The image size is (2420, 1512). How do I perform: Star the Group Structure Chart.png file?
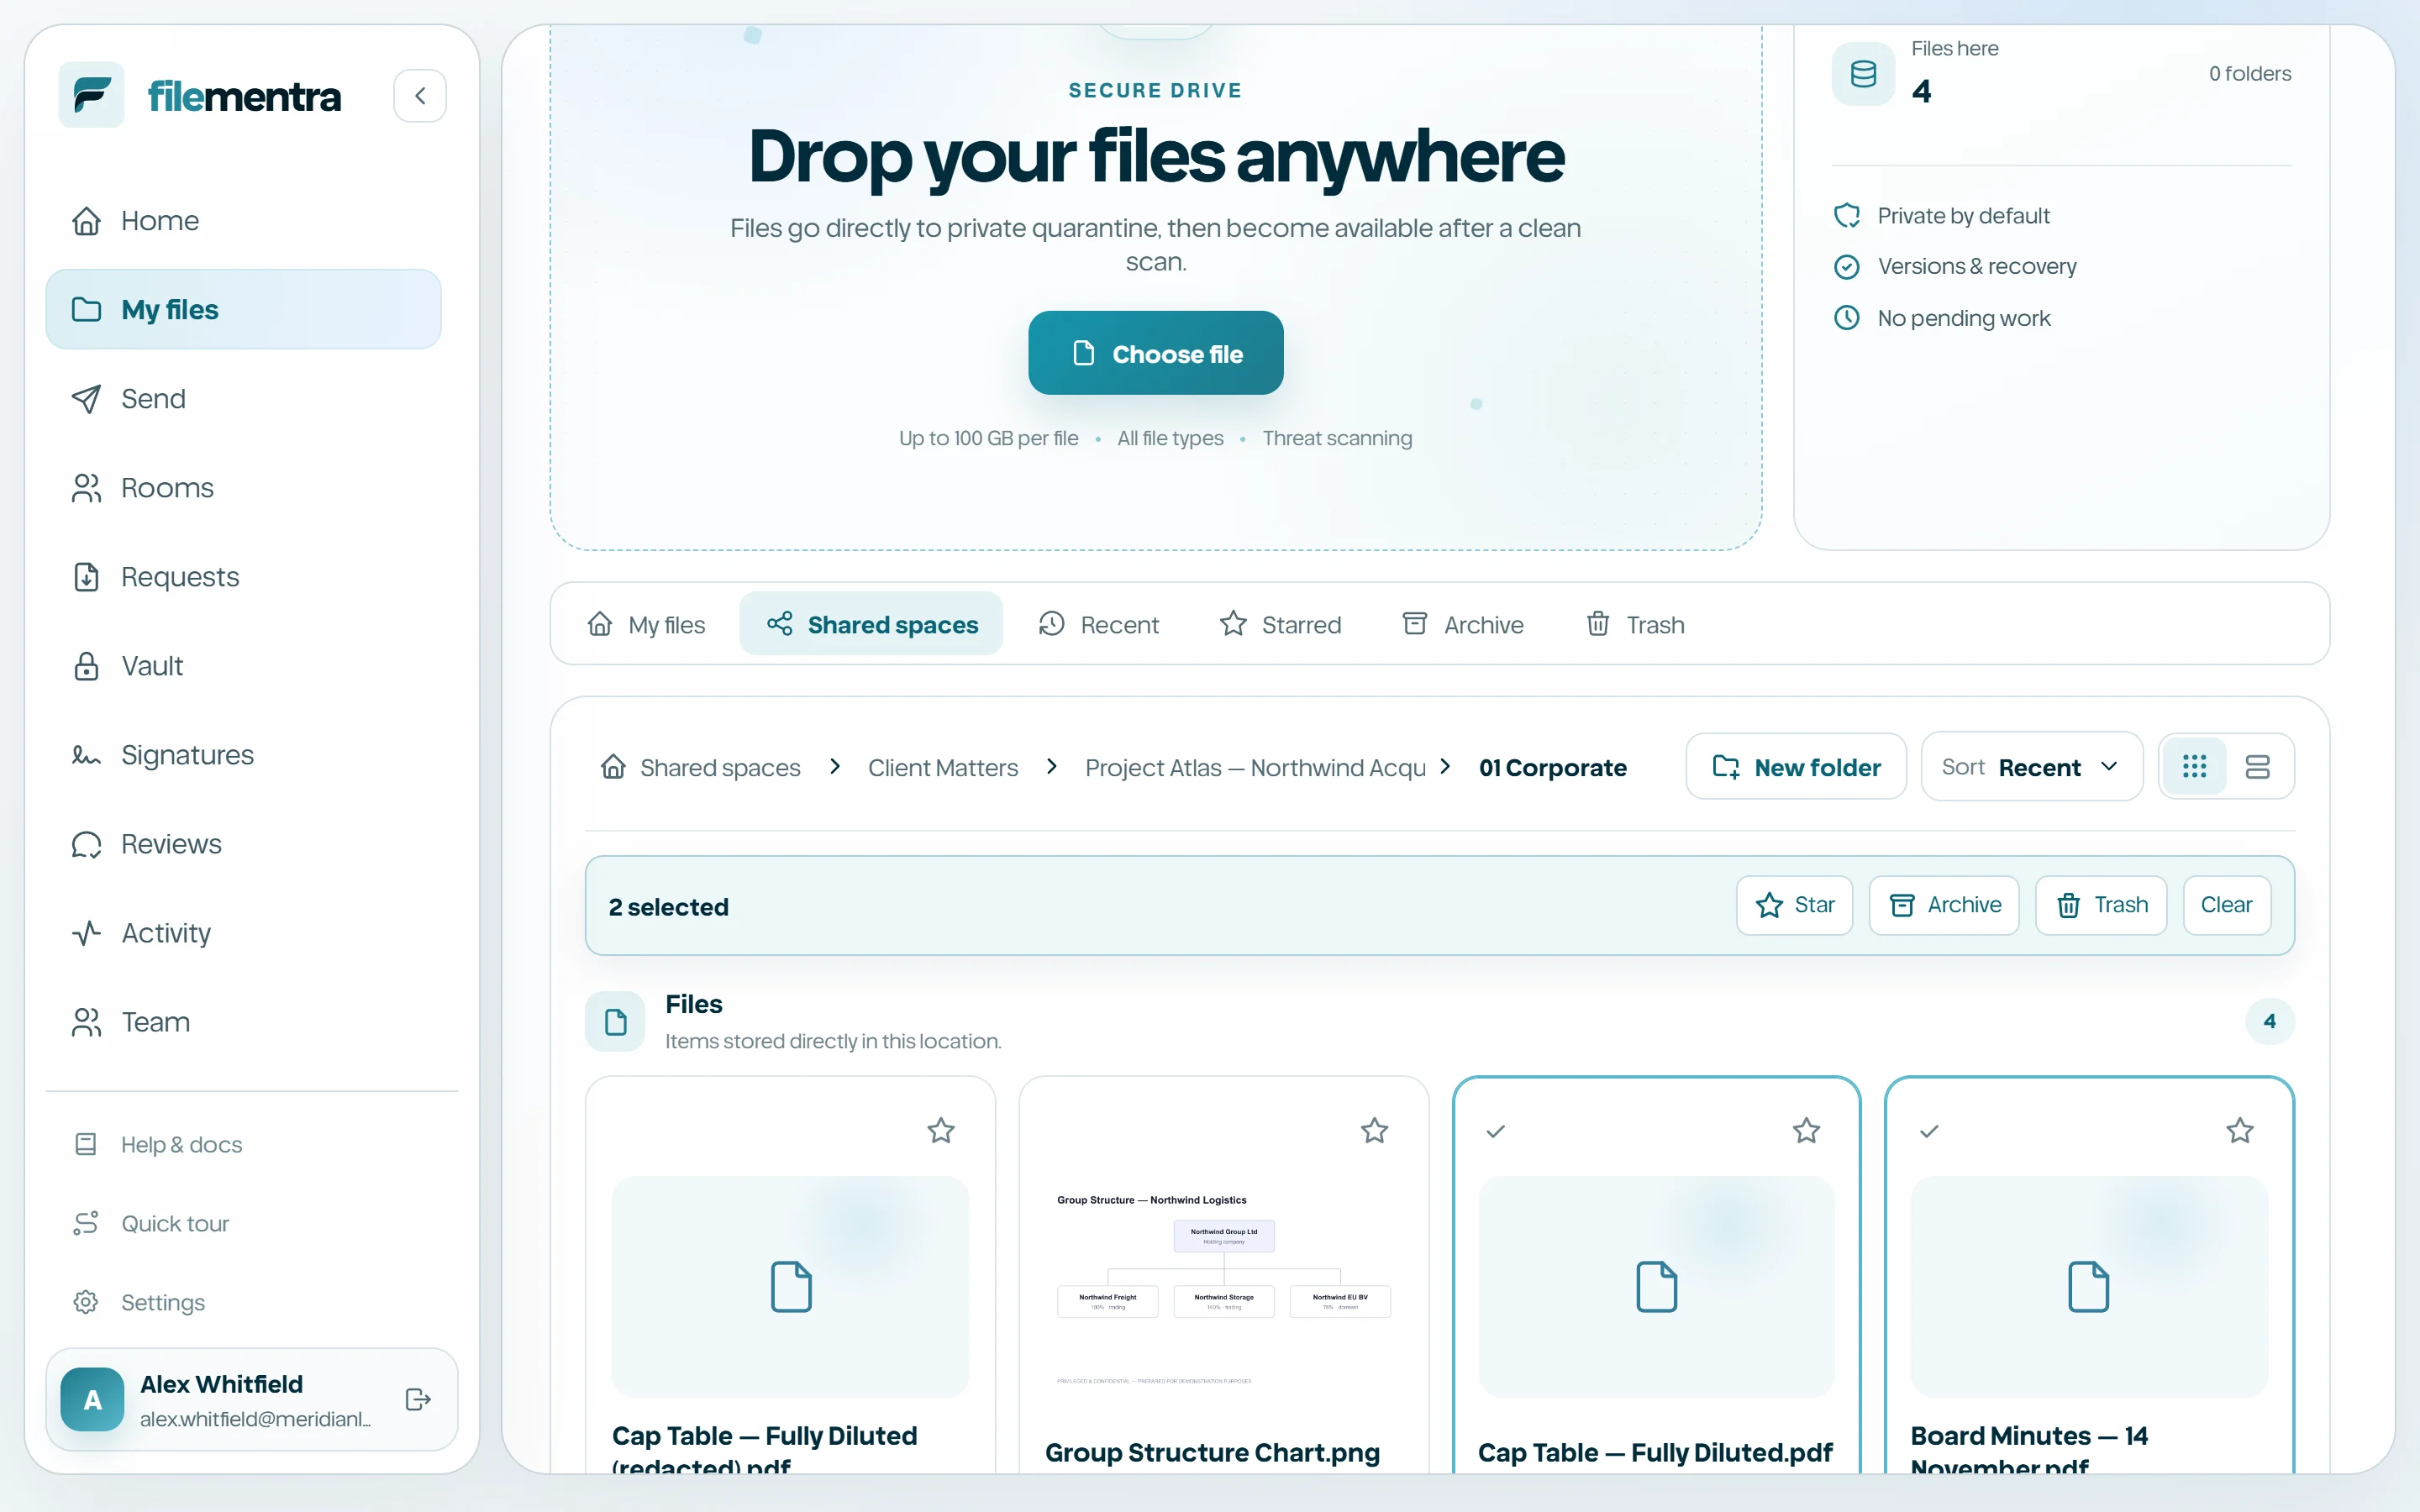1374,1131
